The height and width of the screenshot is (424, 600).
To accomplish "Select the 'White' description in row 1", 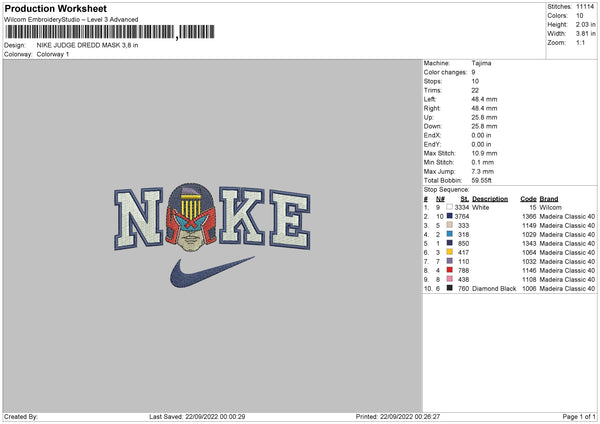I will 480,207.
